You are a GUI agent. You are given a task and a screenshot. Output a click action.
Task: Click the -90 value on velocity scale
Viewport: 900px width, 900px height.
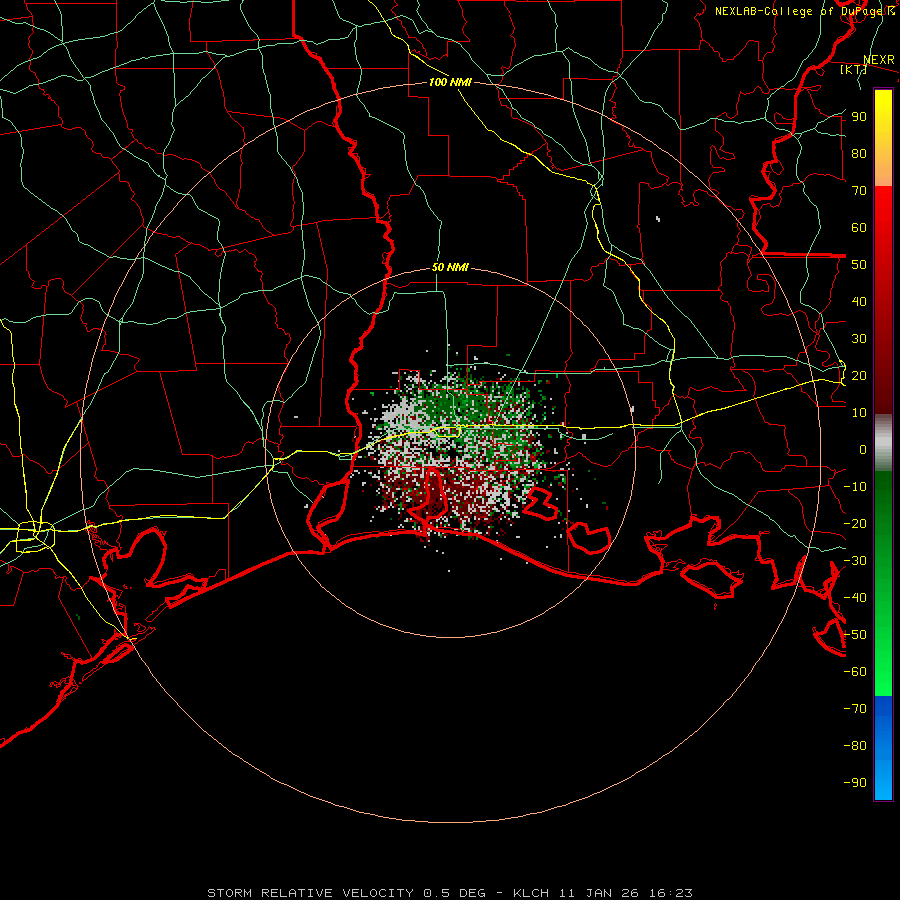[x=855, y=783]
